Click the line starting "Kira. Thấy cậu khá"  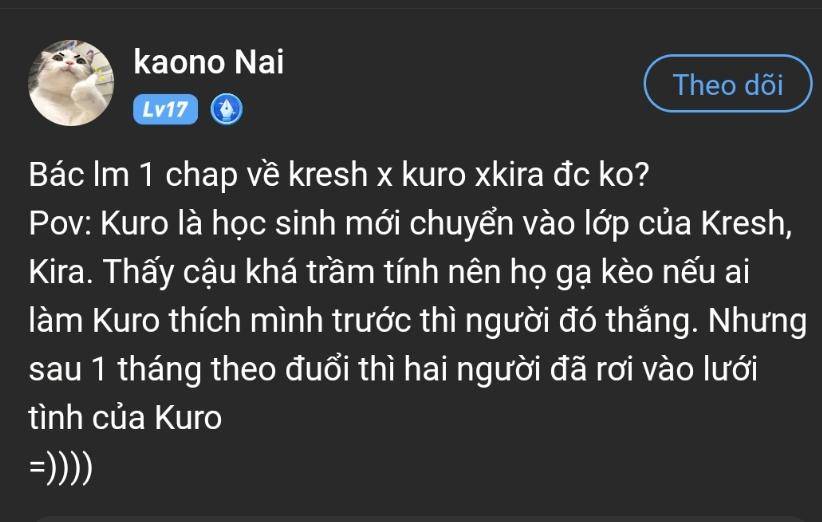[389, 273]
